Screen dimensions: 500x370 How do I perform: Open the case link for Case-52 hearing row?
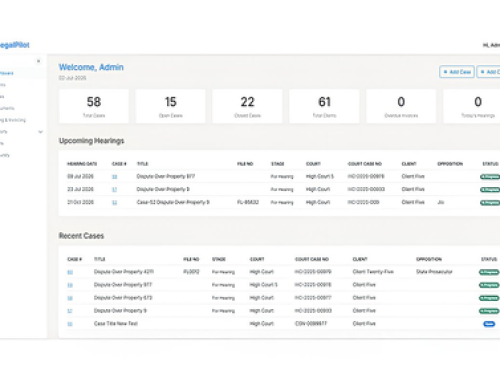tap(115, 202)
